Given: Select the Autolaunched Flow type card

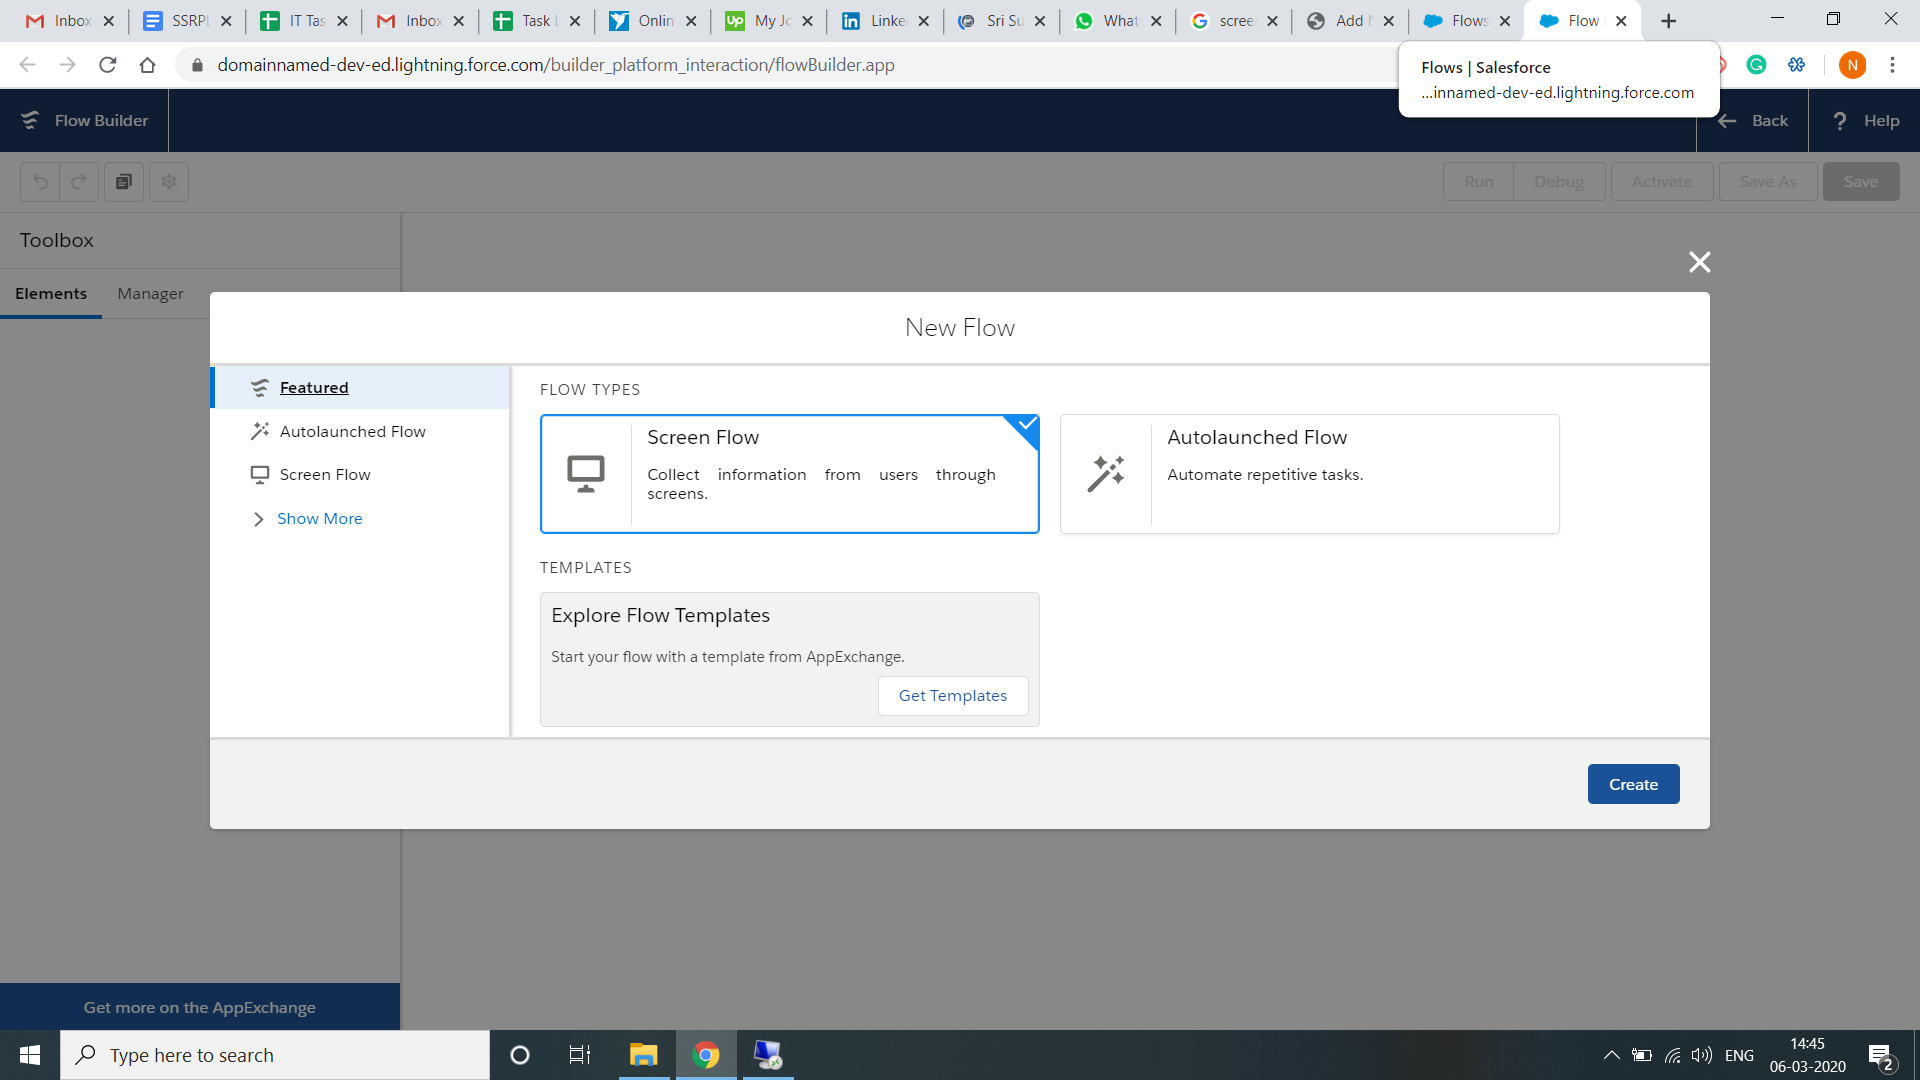Looking at the screenshot, I should point(1308,474).
